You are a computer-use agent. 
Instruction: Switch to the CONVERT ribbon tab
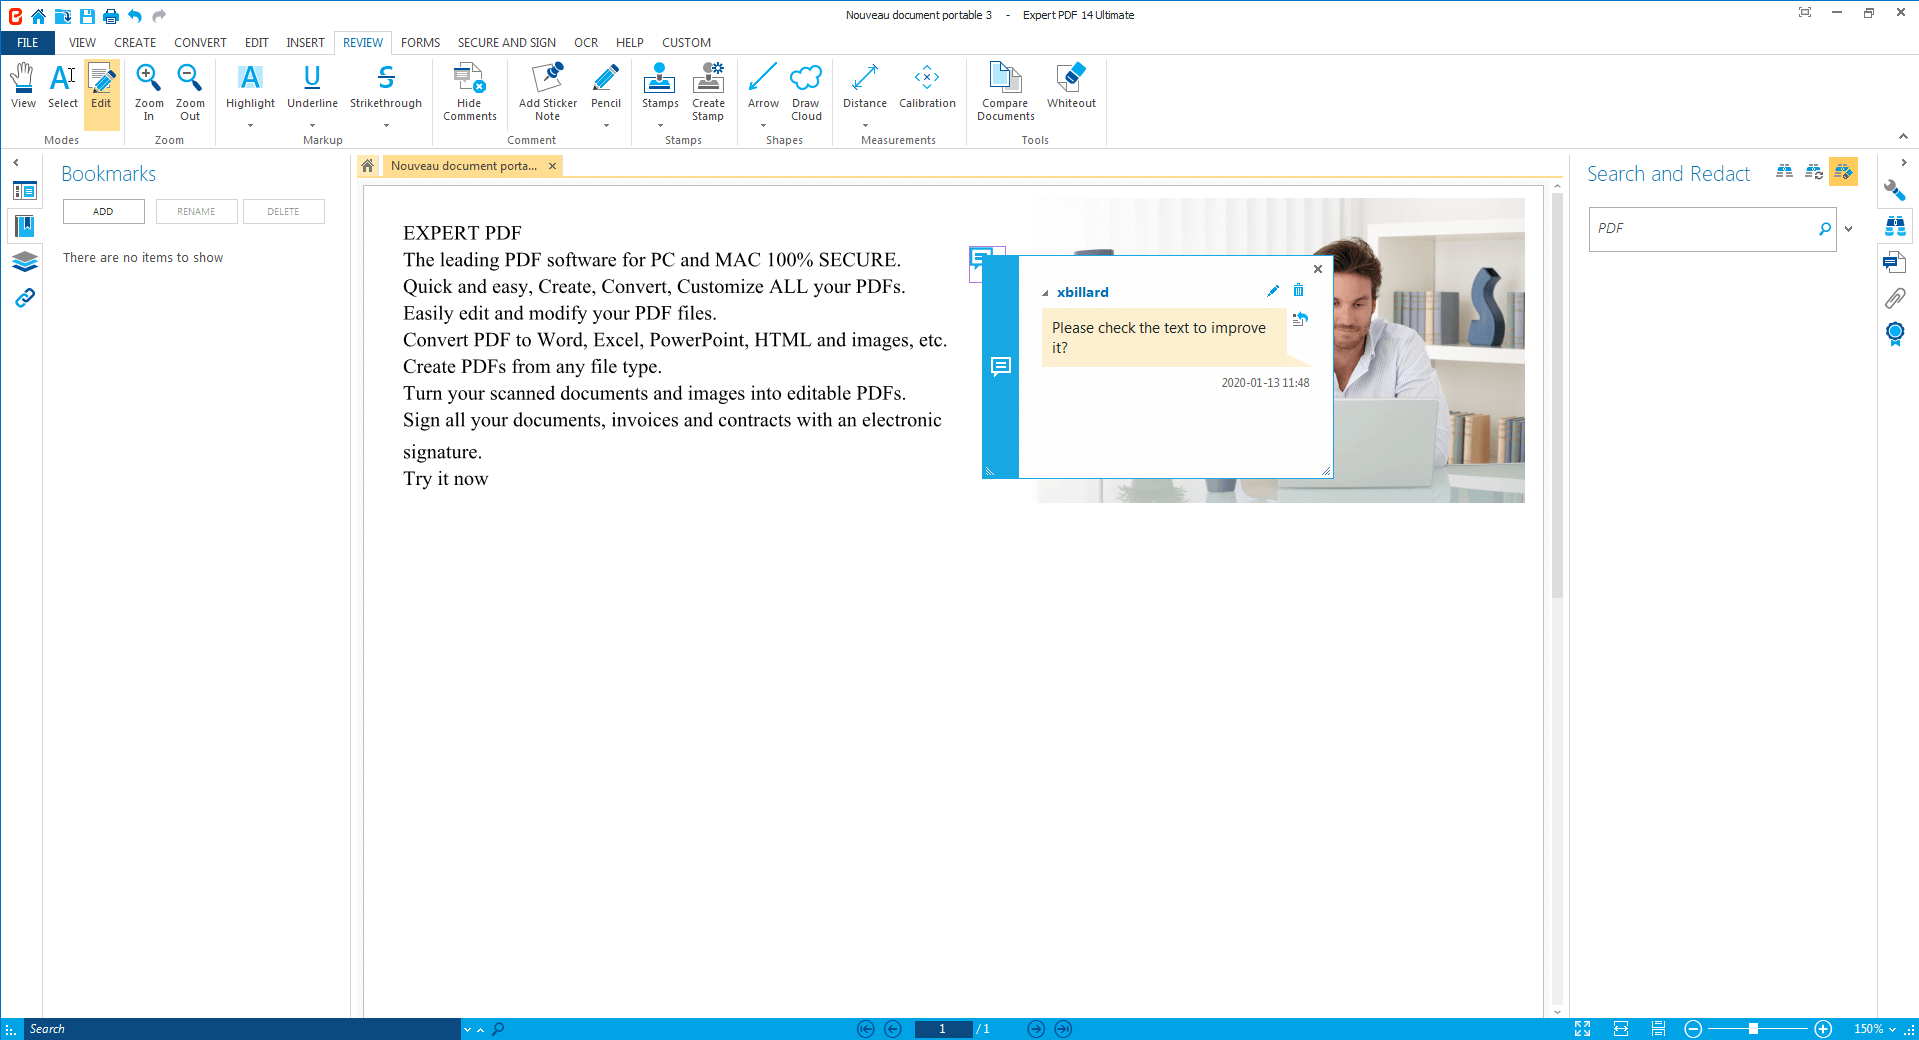pyautogui.click(x=200, y=43)
